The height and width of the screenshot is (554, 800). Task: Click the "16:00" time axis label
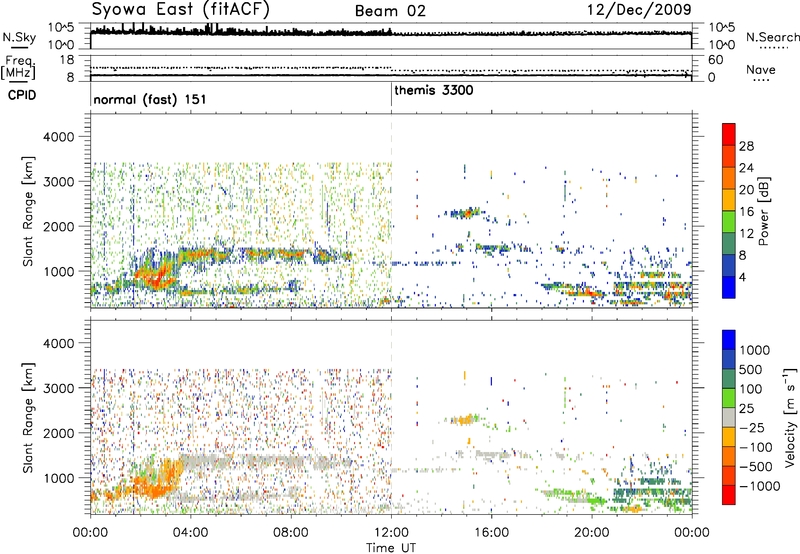pyautogui.click(x=491, y=533)
